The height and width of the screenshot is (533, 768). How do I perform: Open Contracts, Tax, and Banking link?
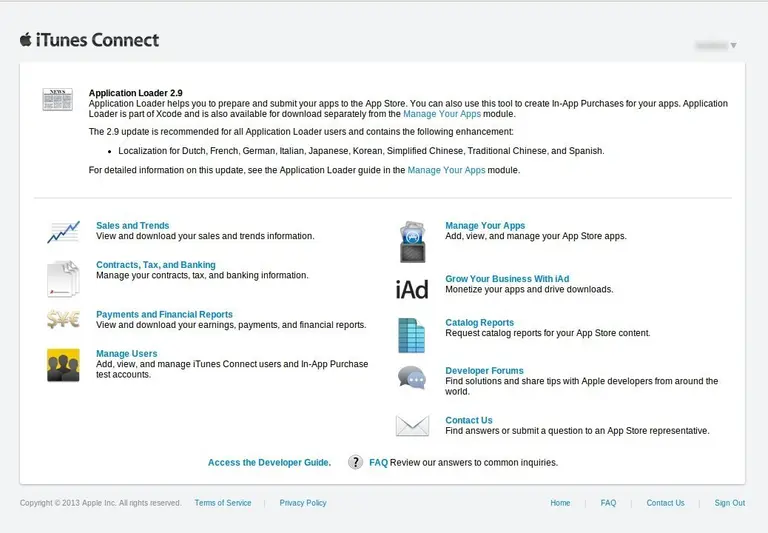tap(156, 265)
